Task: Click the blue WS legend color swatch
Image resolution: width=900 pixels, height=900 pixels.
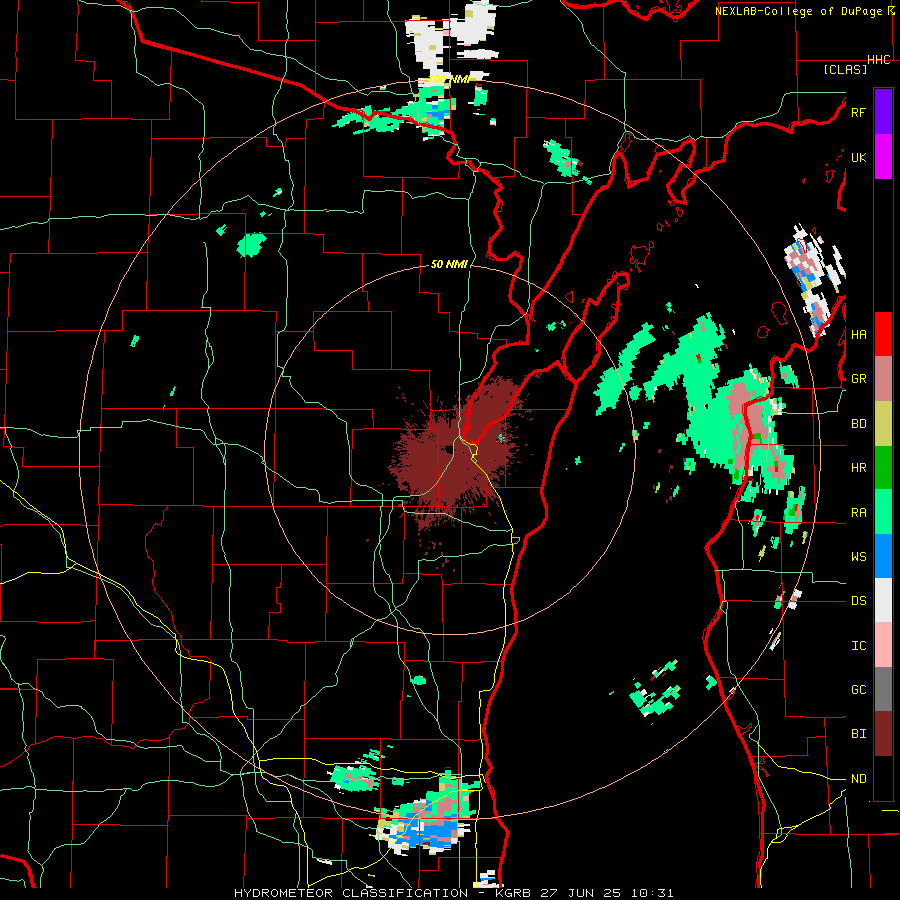Action: [883, 556]
